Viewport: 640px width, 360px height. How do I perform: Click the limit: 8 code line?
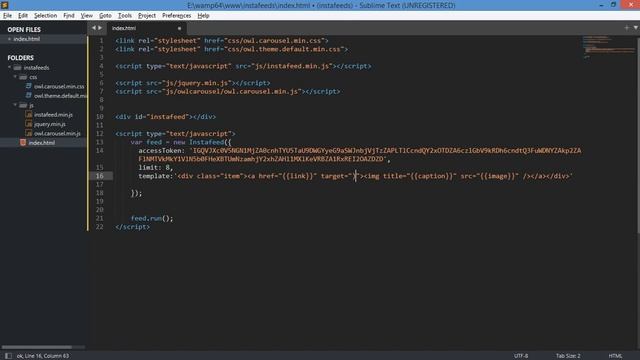156,167
